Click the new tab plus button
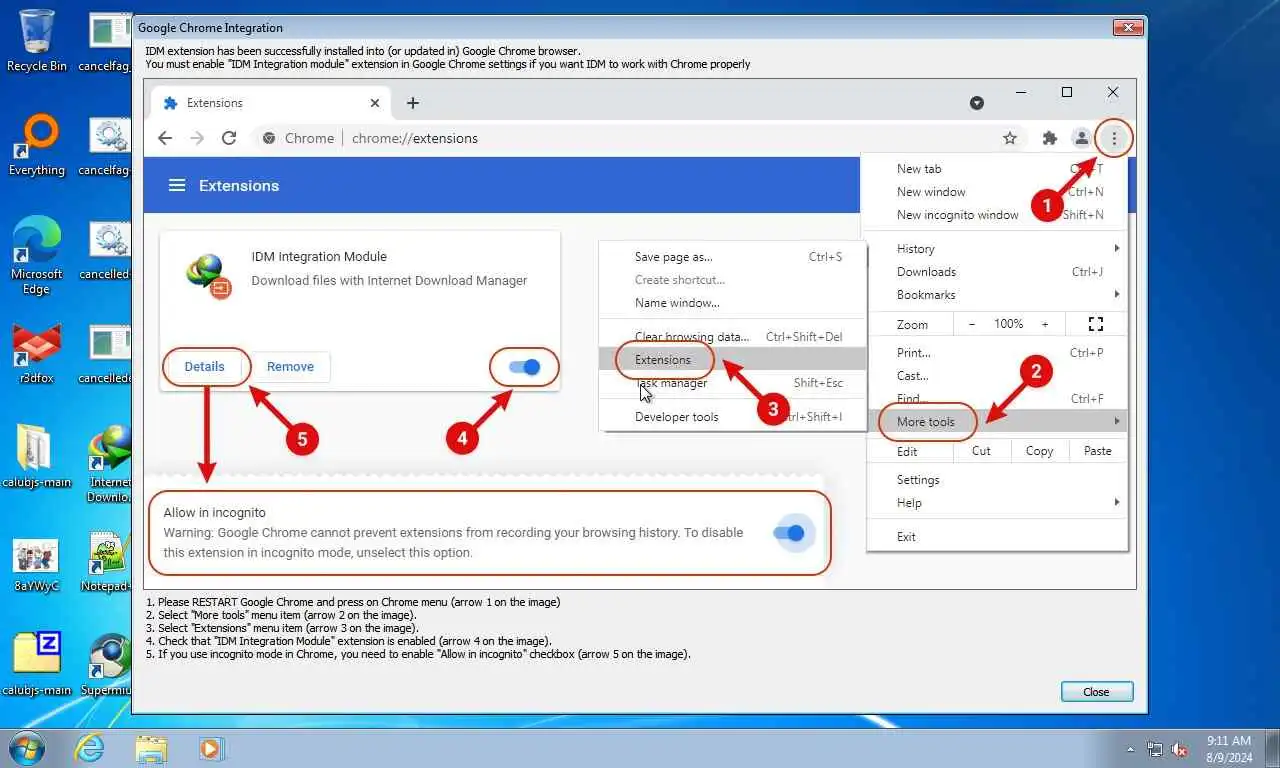This screenshot has height=768, width=1280. pyautogui.click(x=413, y=103)
